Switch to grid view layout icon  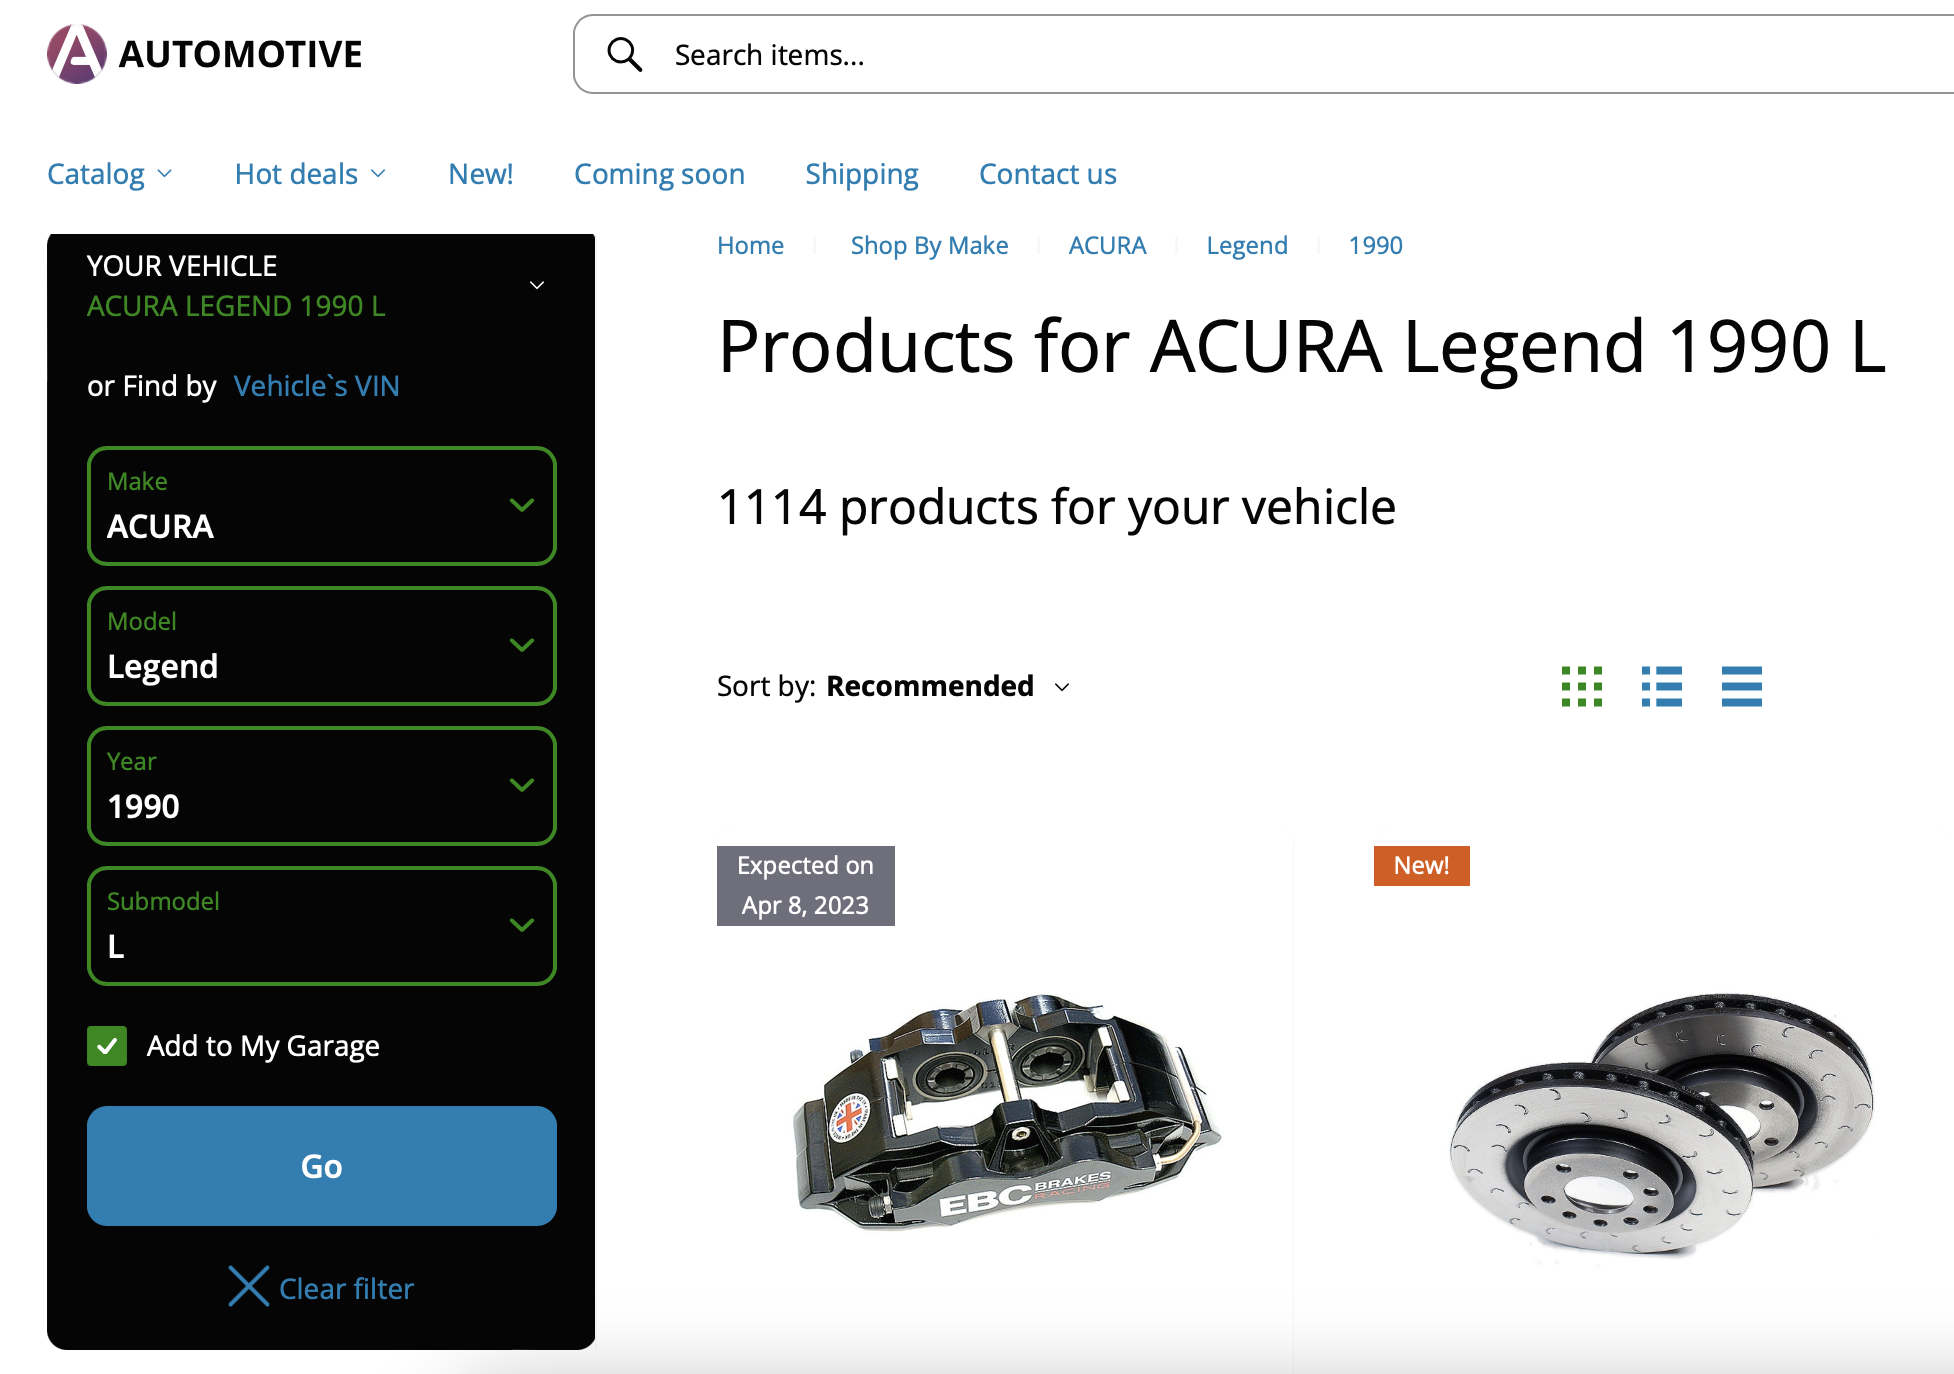1582,686
